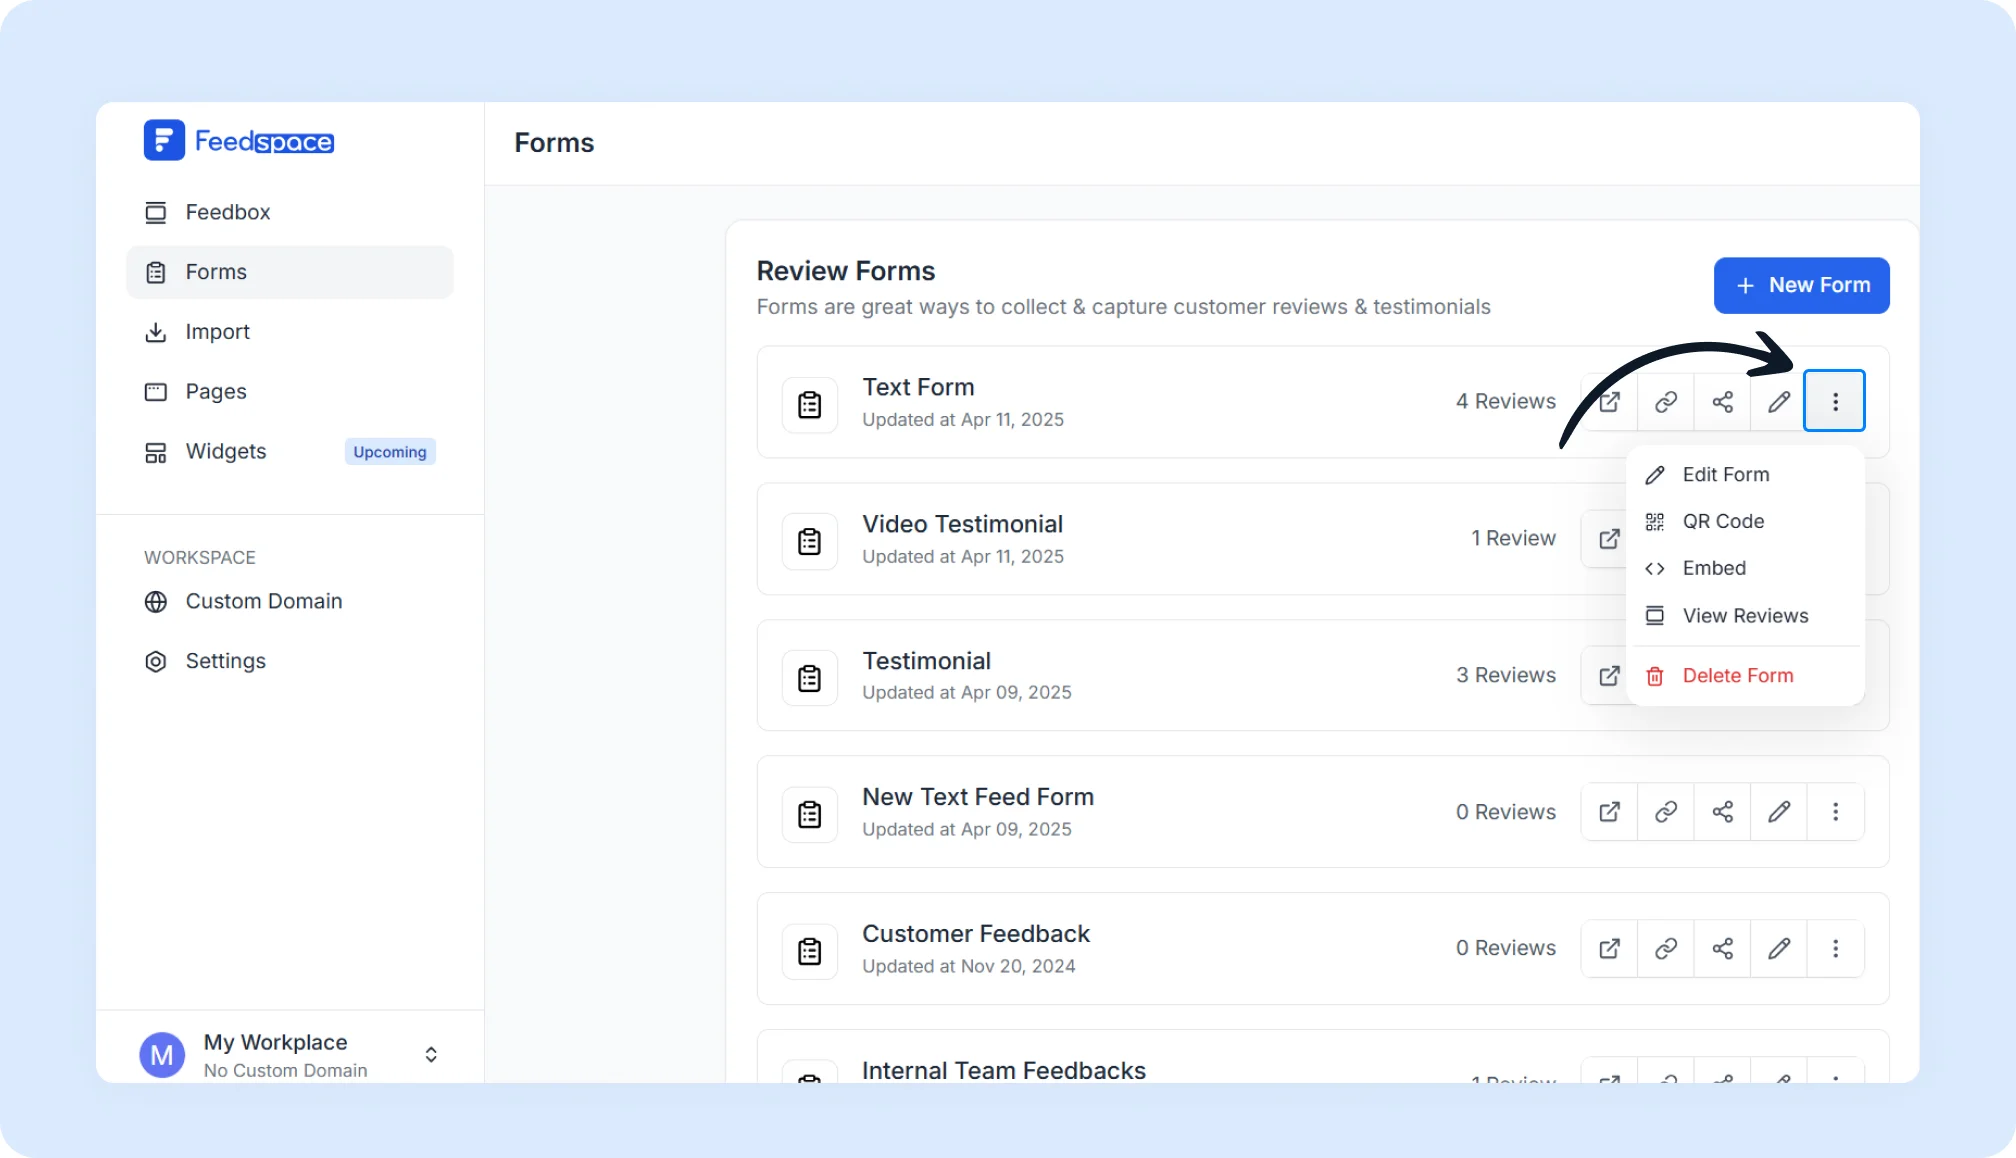Screen dimensions: 2016x1158
Task: Edit Customer Feedback with pencil icon
Action: coord(1778,949)
